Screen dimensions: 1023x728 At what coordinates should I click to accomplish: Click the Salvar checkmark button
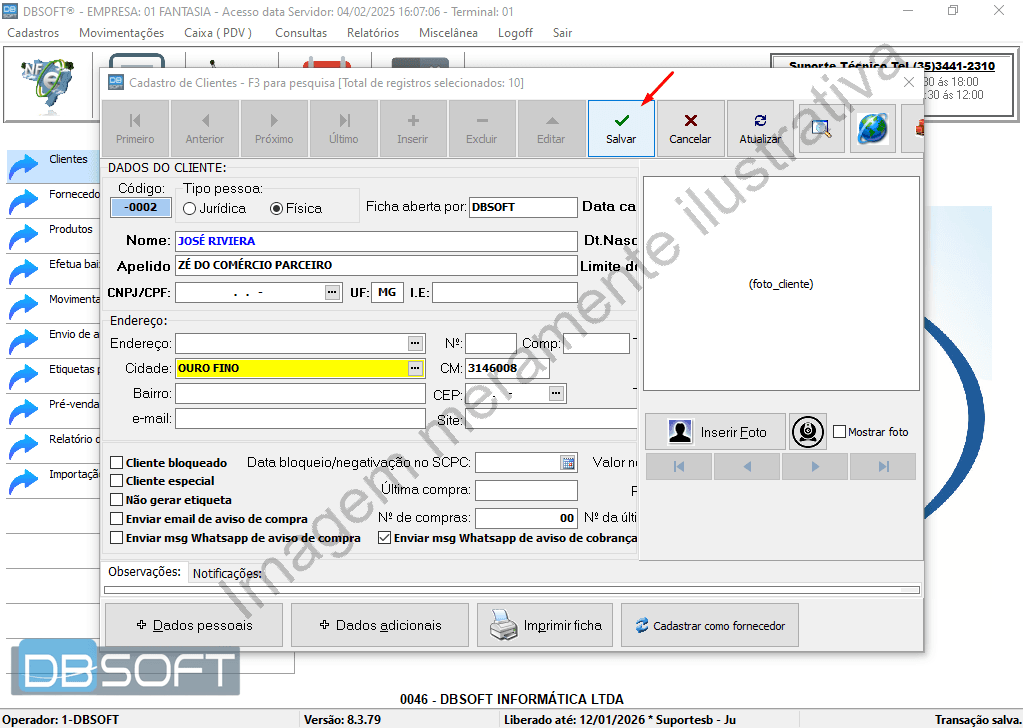tap(621, 128)
